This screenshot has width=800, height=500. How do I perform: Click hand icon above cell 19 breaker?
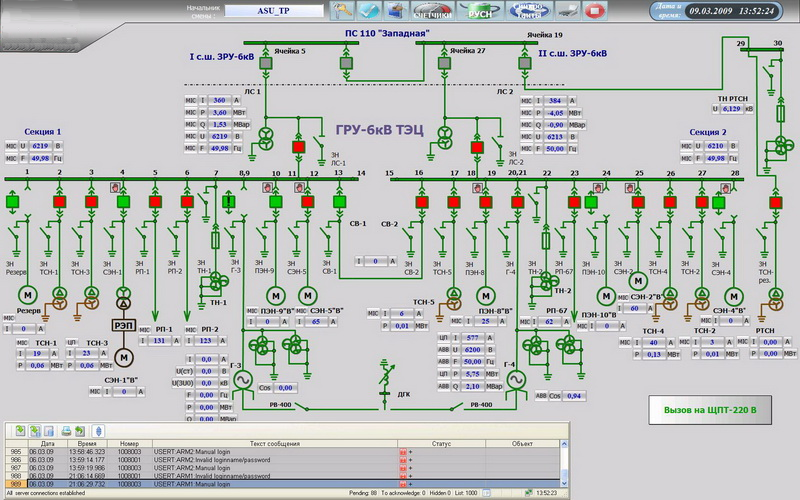click(x=477, y=188)
